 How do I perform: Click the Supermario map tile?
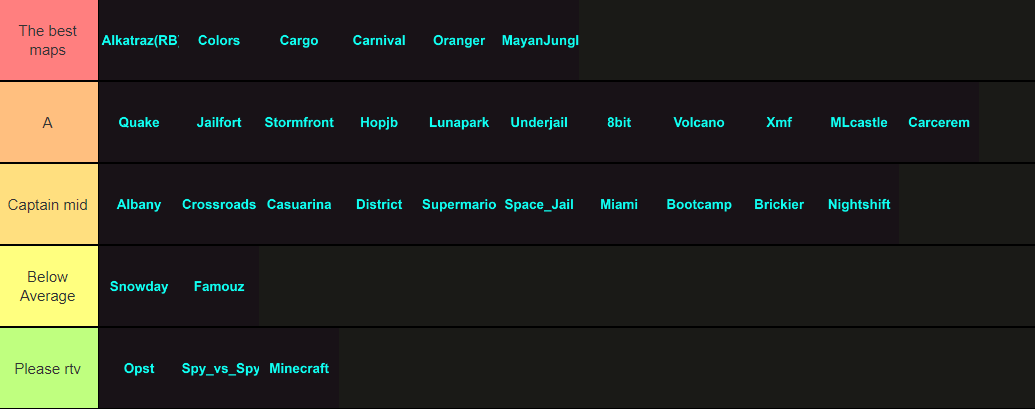pos(459,205)
